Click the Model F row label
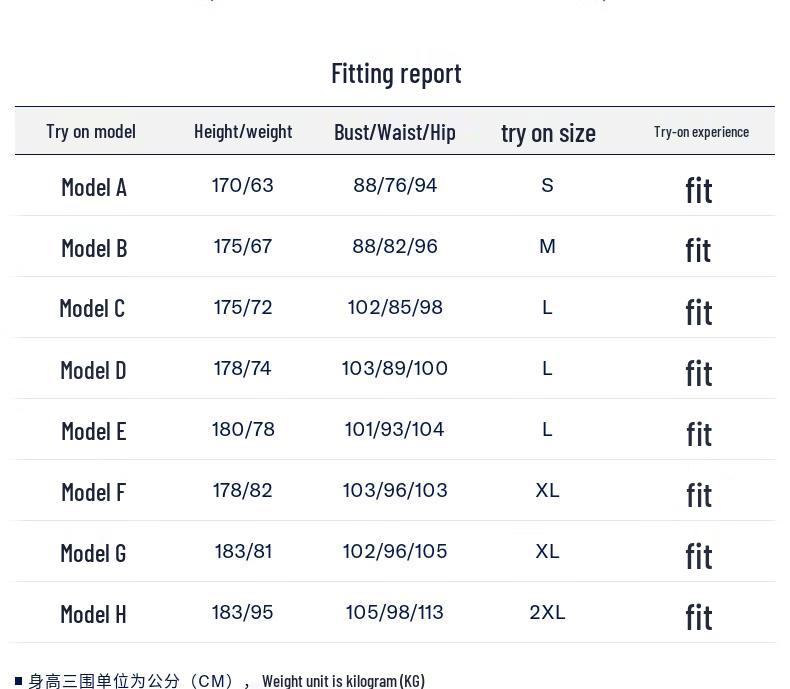Image resolution: width=790 pixels, height=689 pixels. coord(93,492)
